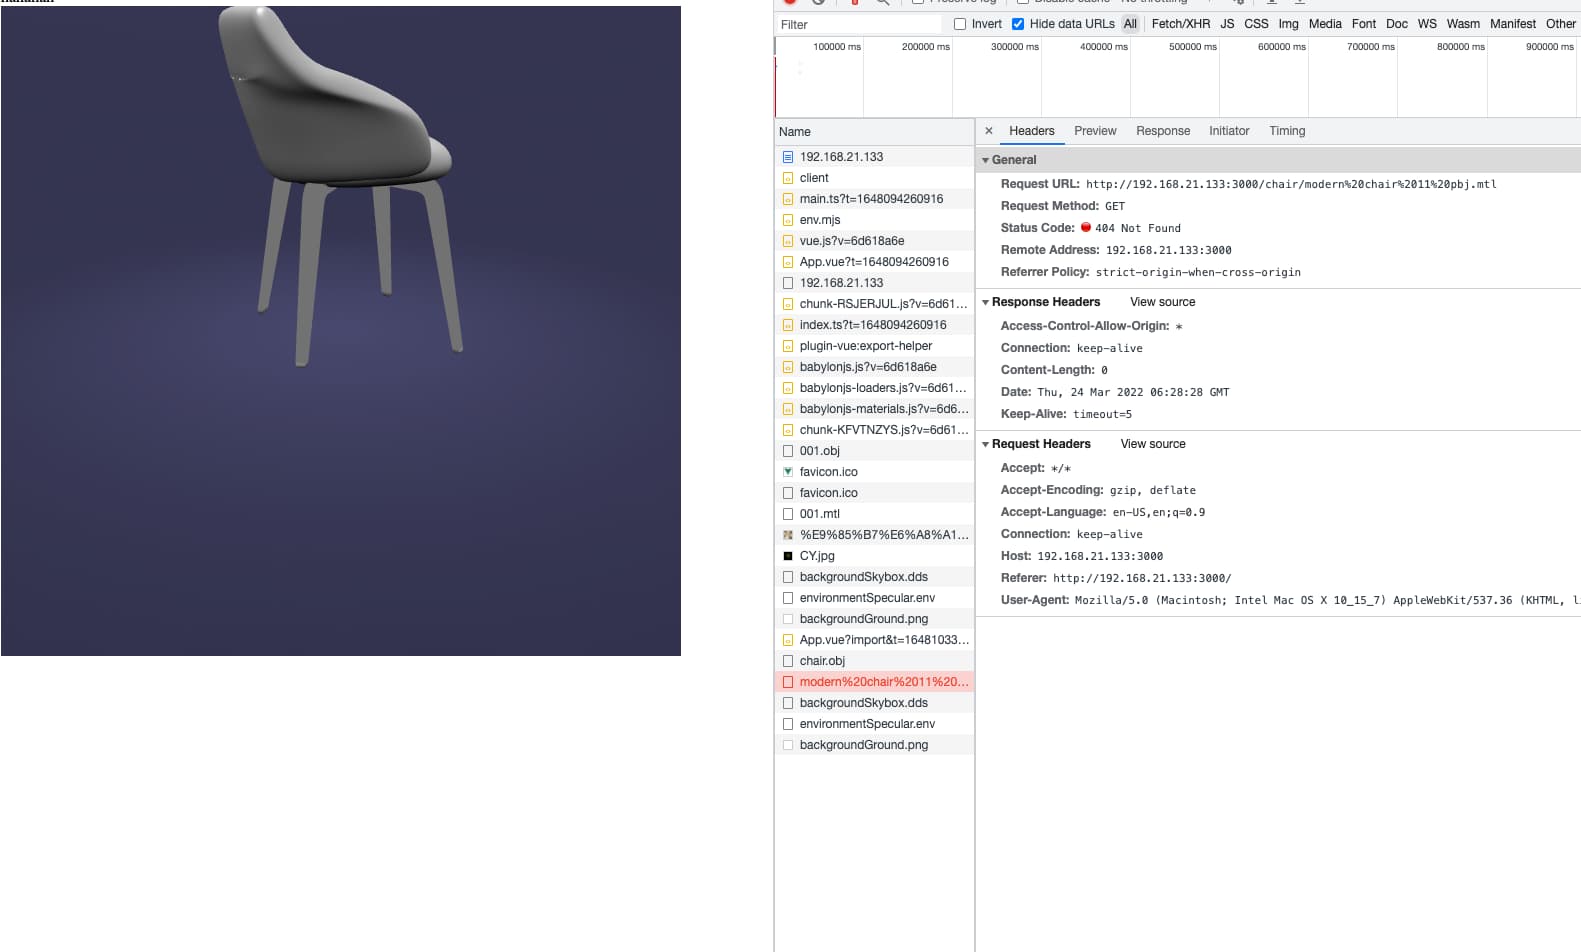Click the User-Agent Mozilla/5.0 value
Screen dimensions: 1581x952
[1327, 600]
